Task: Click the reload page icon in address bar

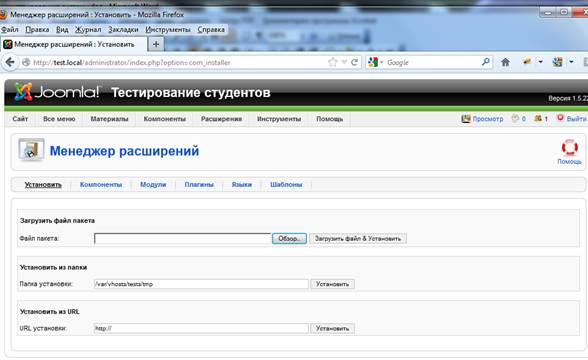Action: point(354,62)
